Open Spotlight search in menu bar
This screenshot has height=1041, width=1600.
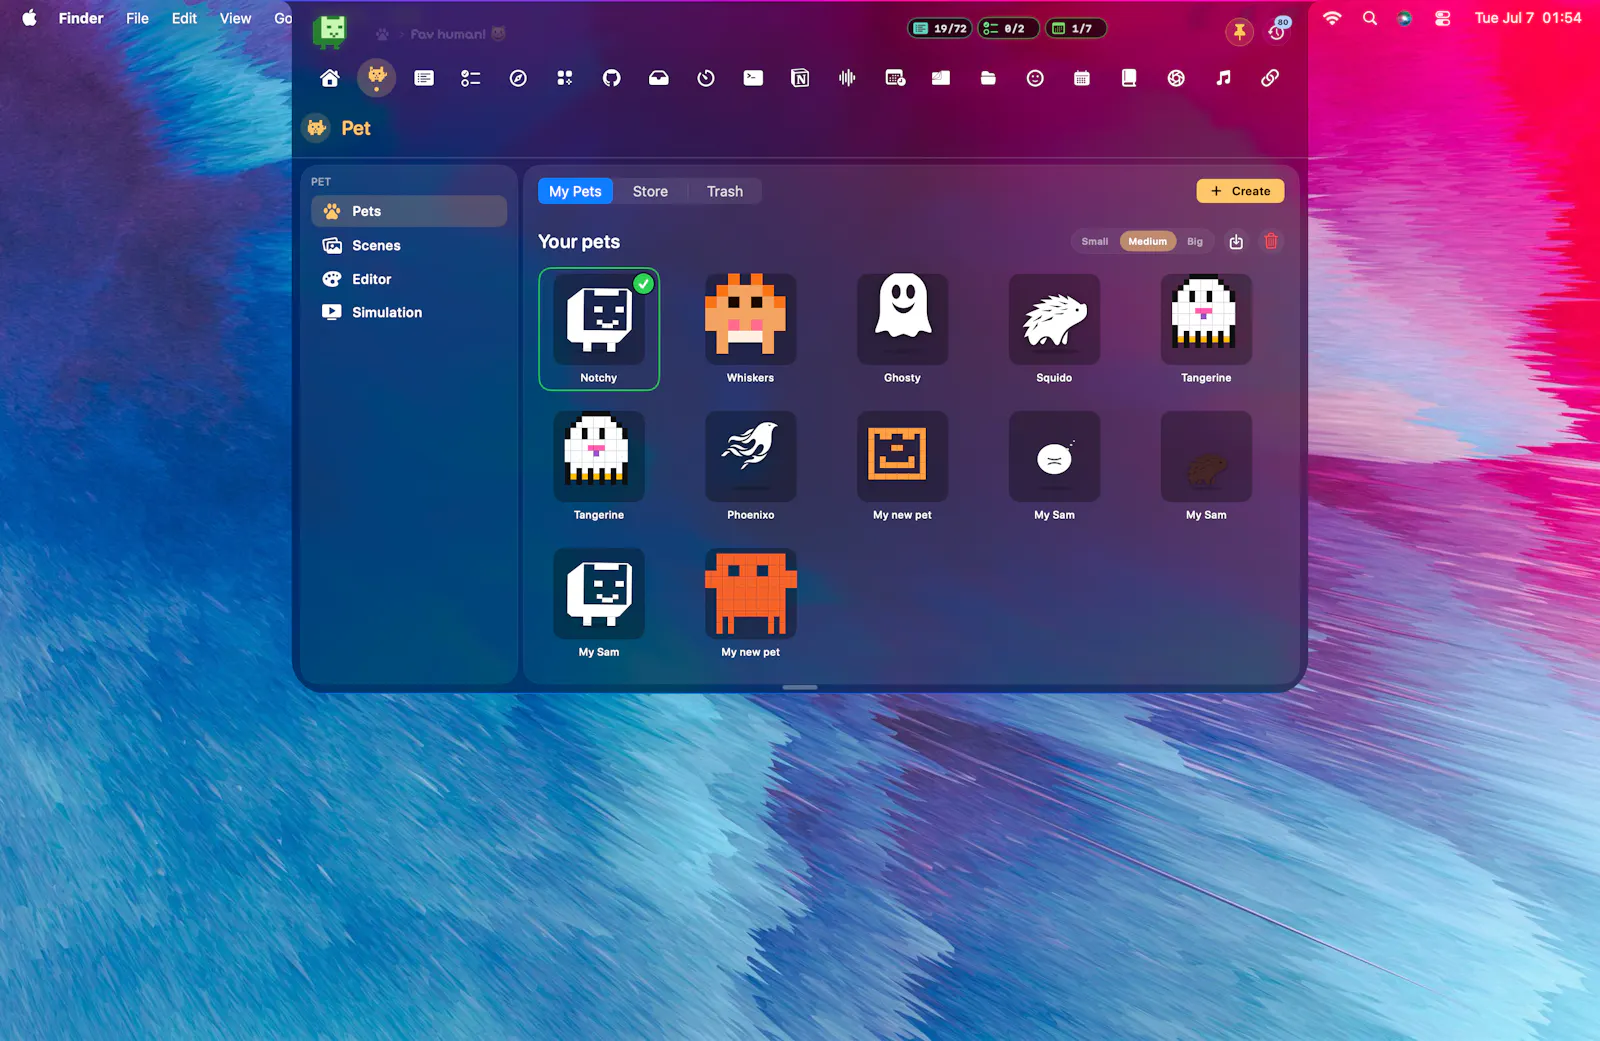1370,18
